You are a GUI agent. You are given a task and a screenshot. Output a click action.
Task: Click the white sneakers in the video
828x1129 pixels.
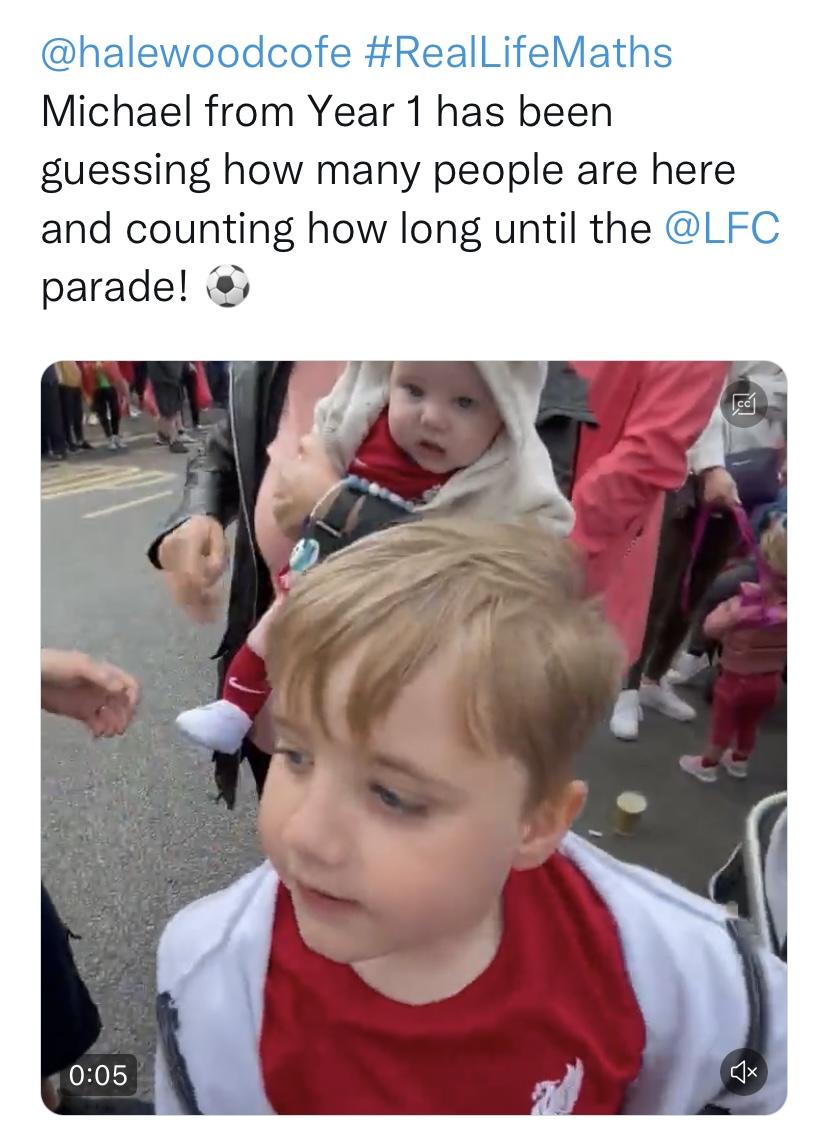pos(652,706)
